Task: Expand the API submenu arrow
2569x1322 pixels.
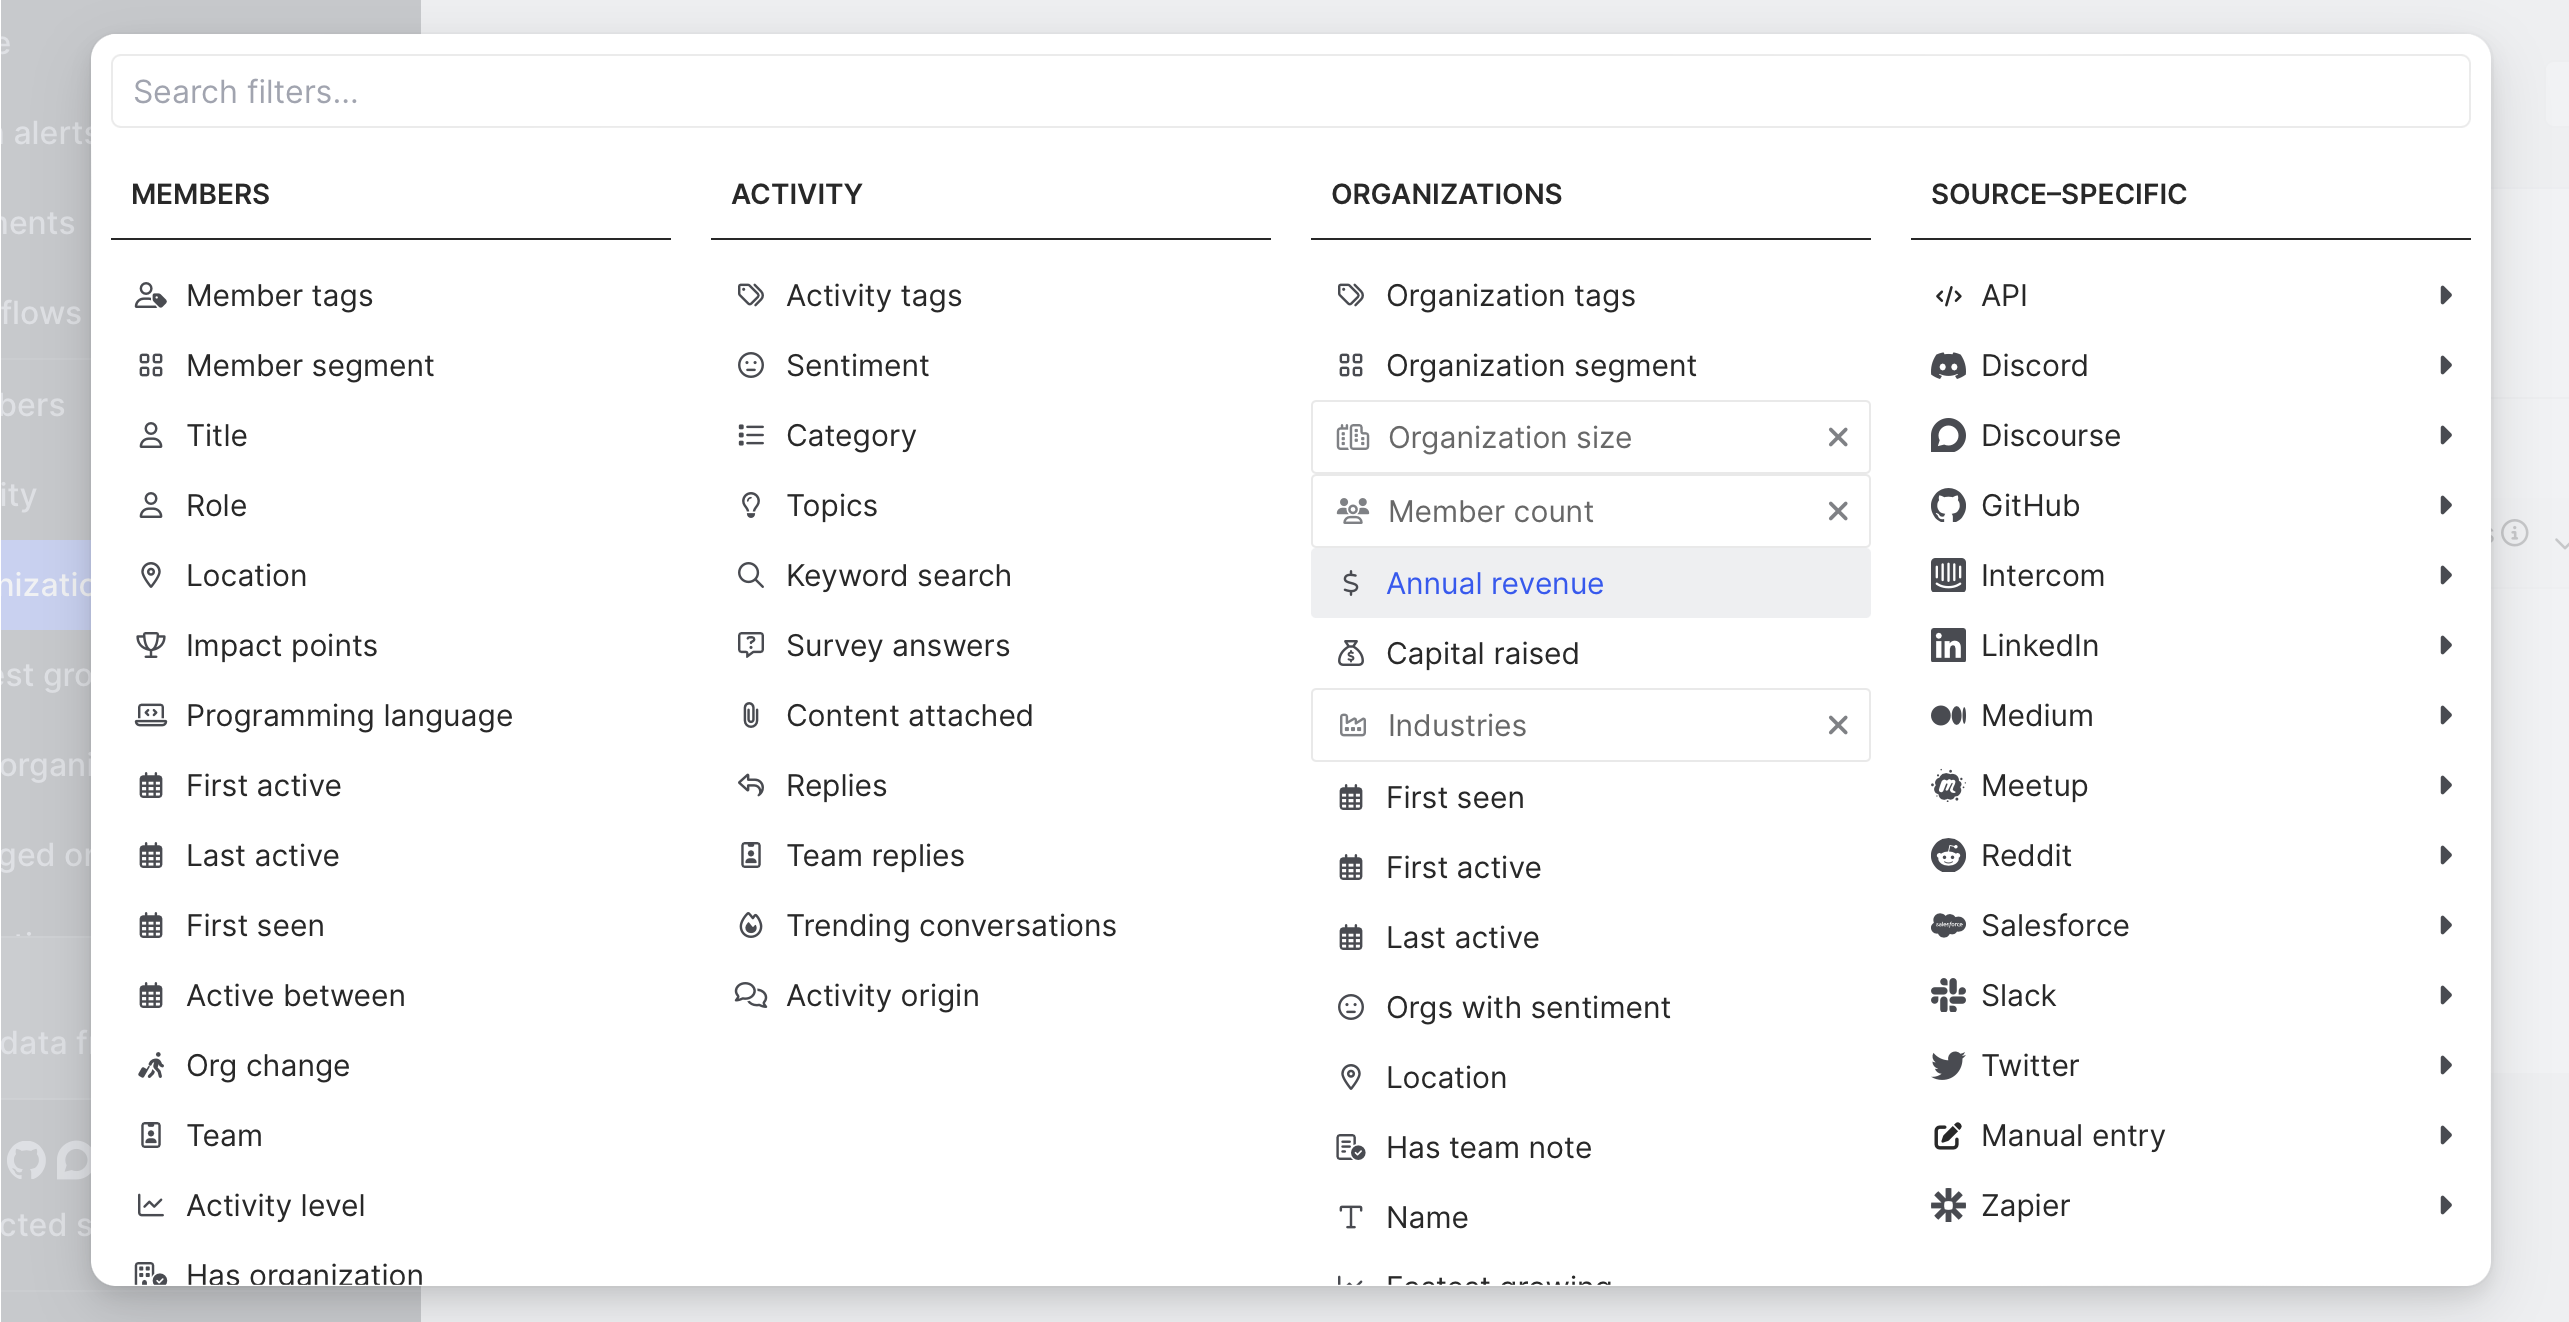Action: 2445,296
